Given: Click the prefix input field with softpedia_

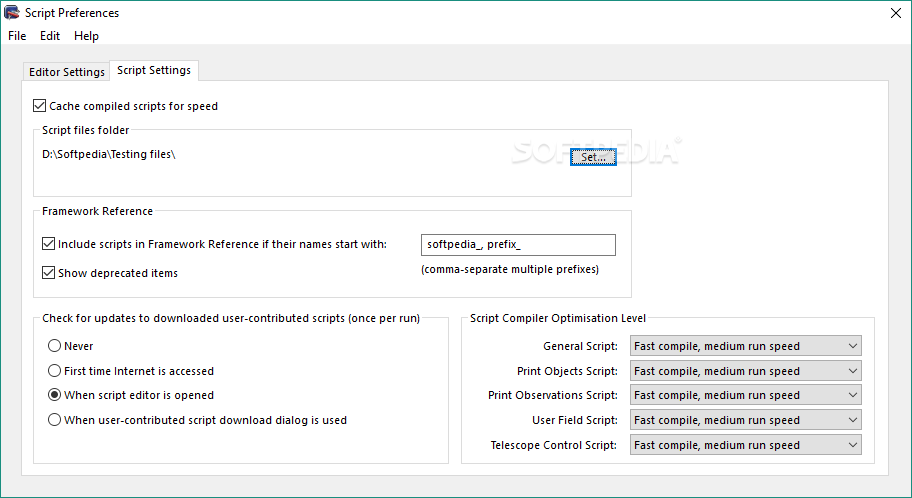Looking at the screenshot, I should [518, 245].
